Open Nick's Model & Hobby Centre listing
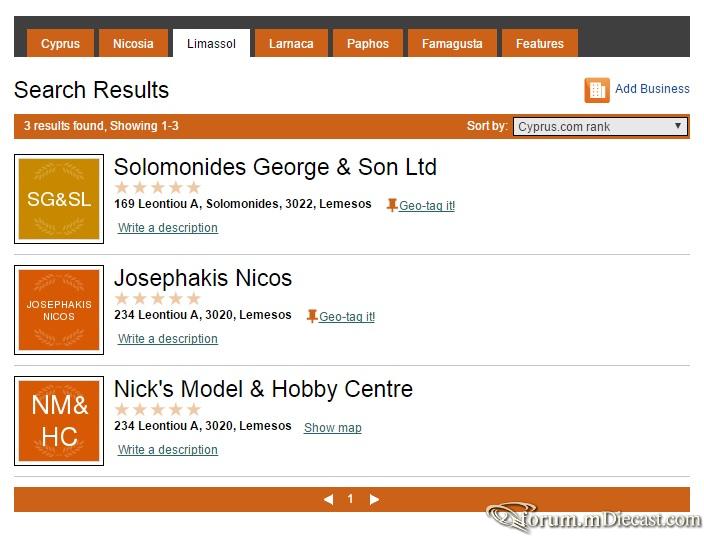This screenshot has width=704, height=536. tap(264, 389)
